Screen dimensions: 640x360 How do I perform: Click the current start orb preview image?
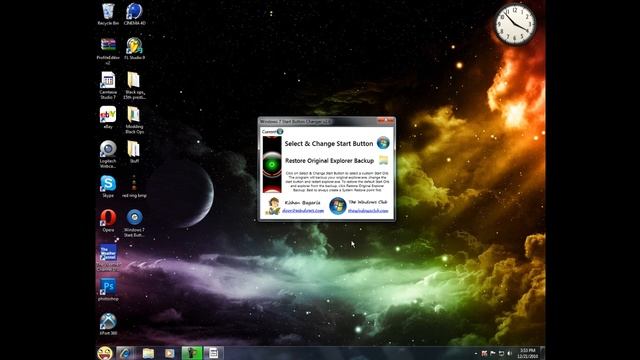click(x=272, y=164)
